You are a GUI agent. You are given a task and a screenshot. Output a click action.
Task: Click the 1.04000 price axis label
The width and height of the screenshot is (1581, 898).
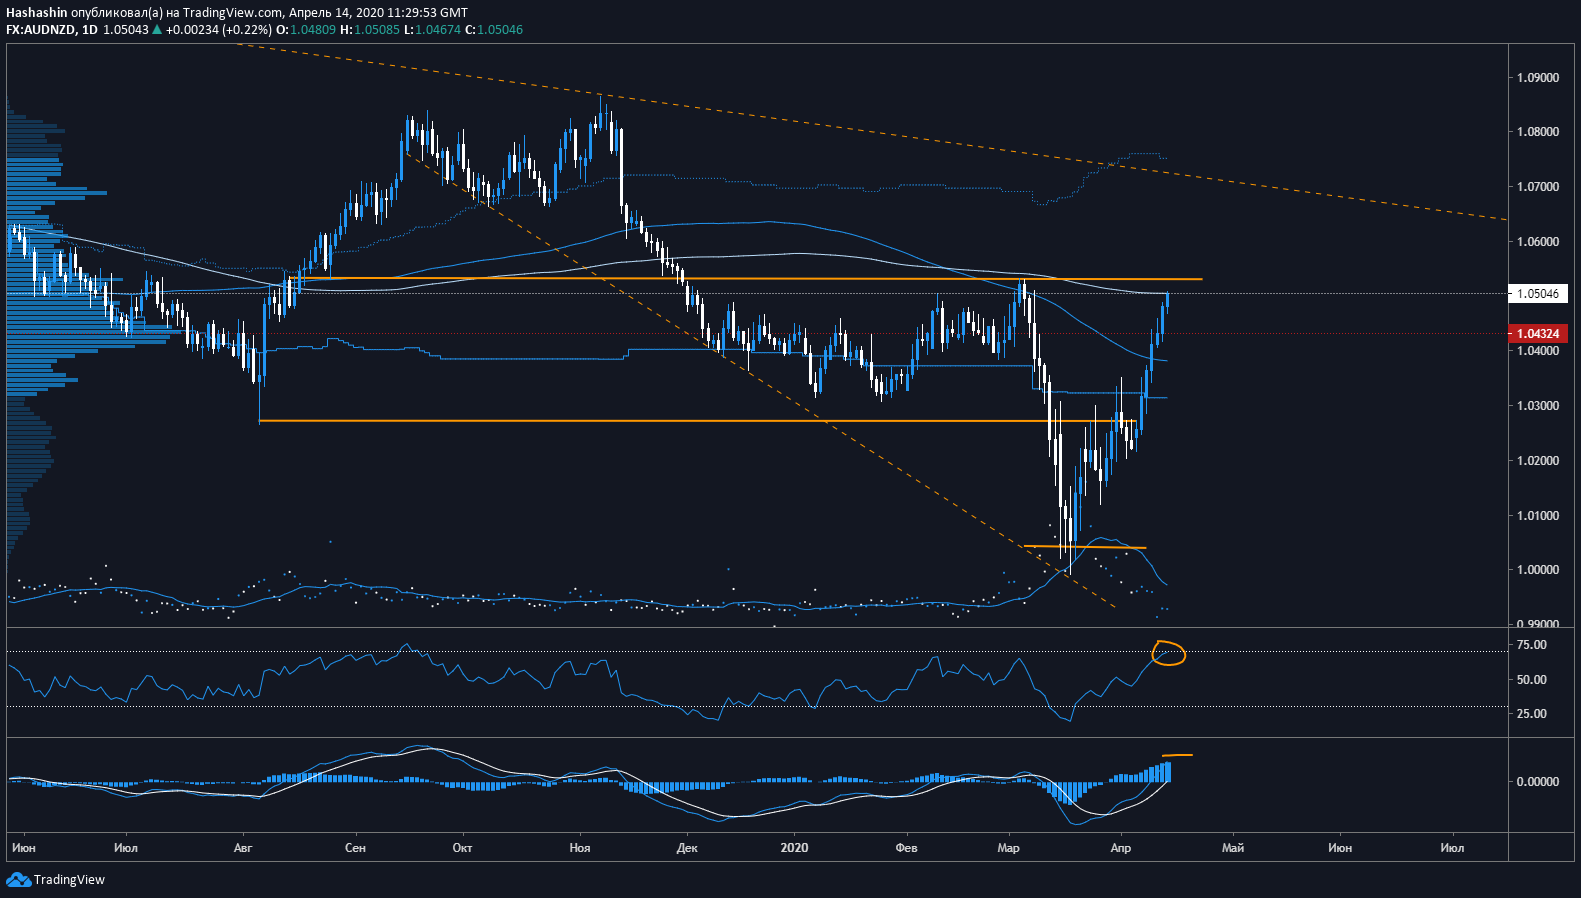[1538, 351]
